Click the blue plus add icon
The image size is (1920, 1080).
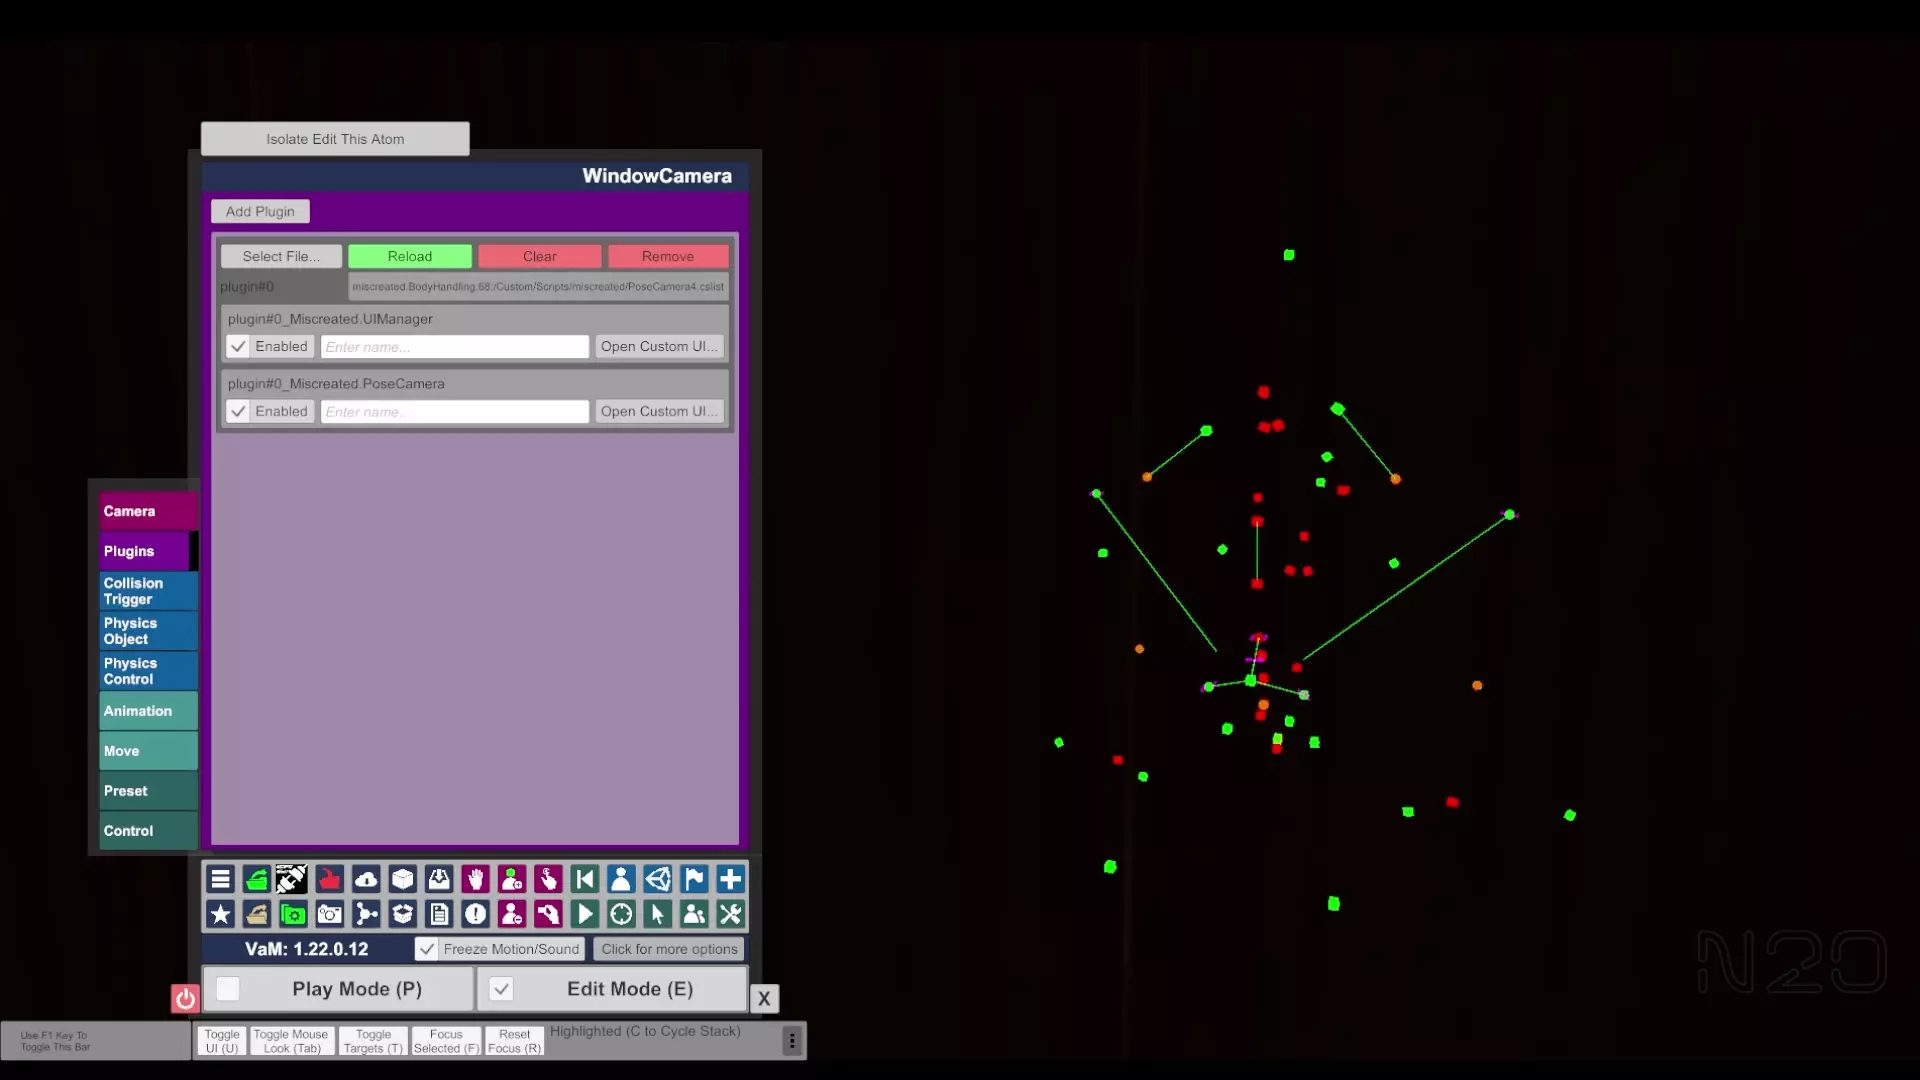coord(730,879)
